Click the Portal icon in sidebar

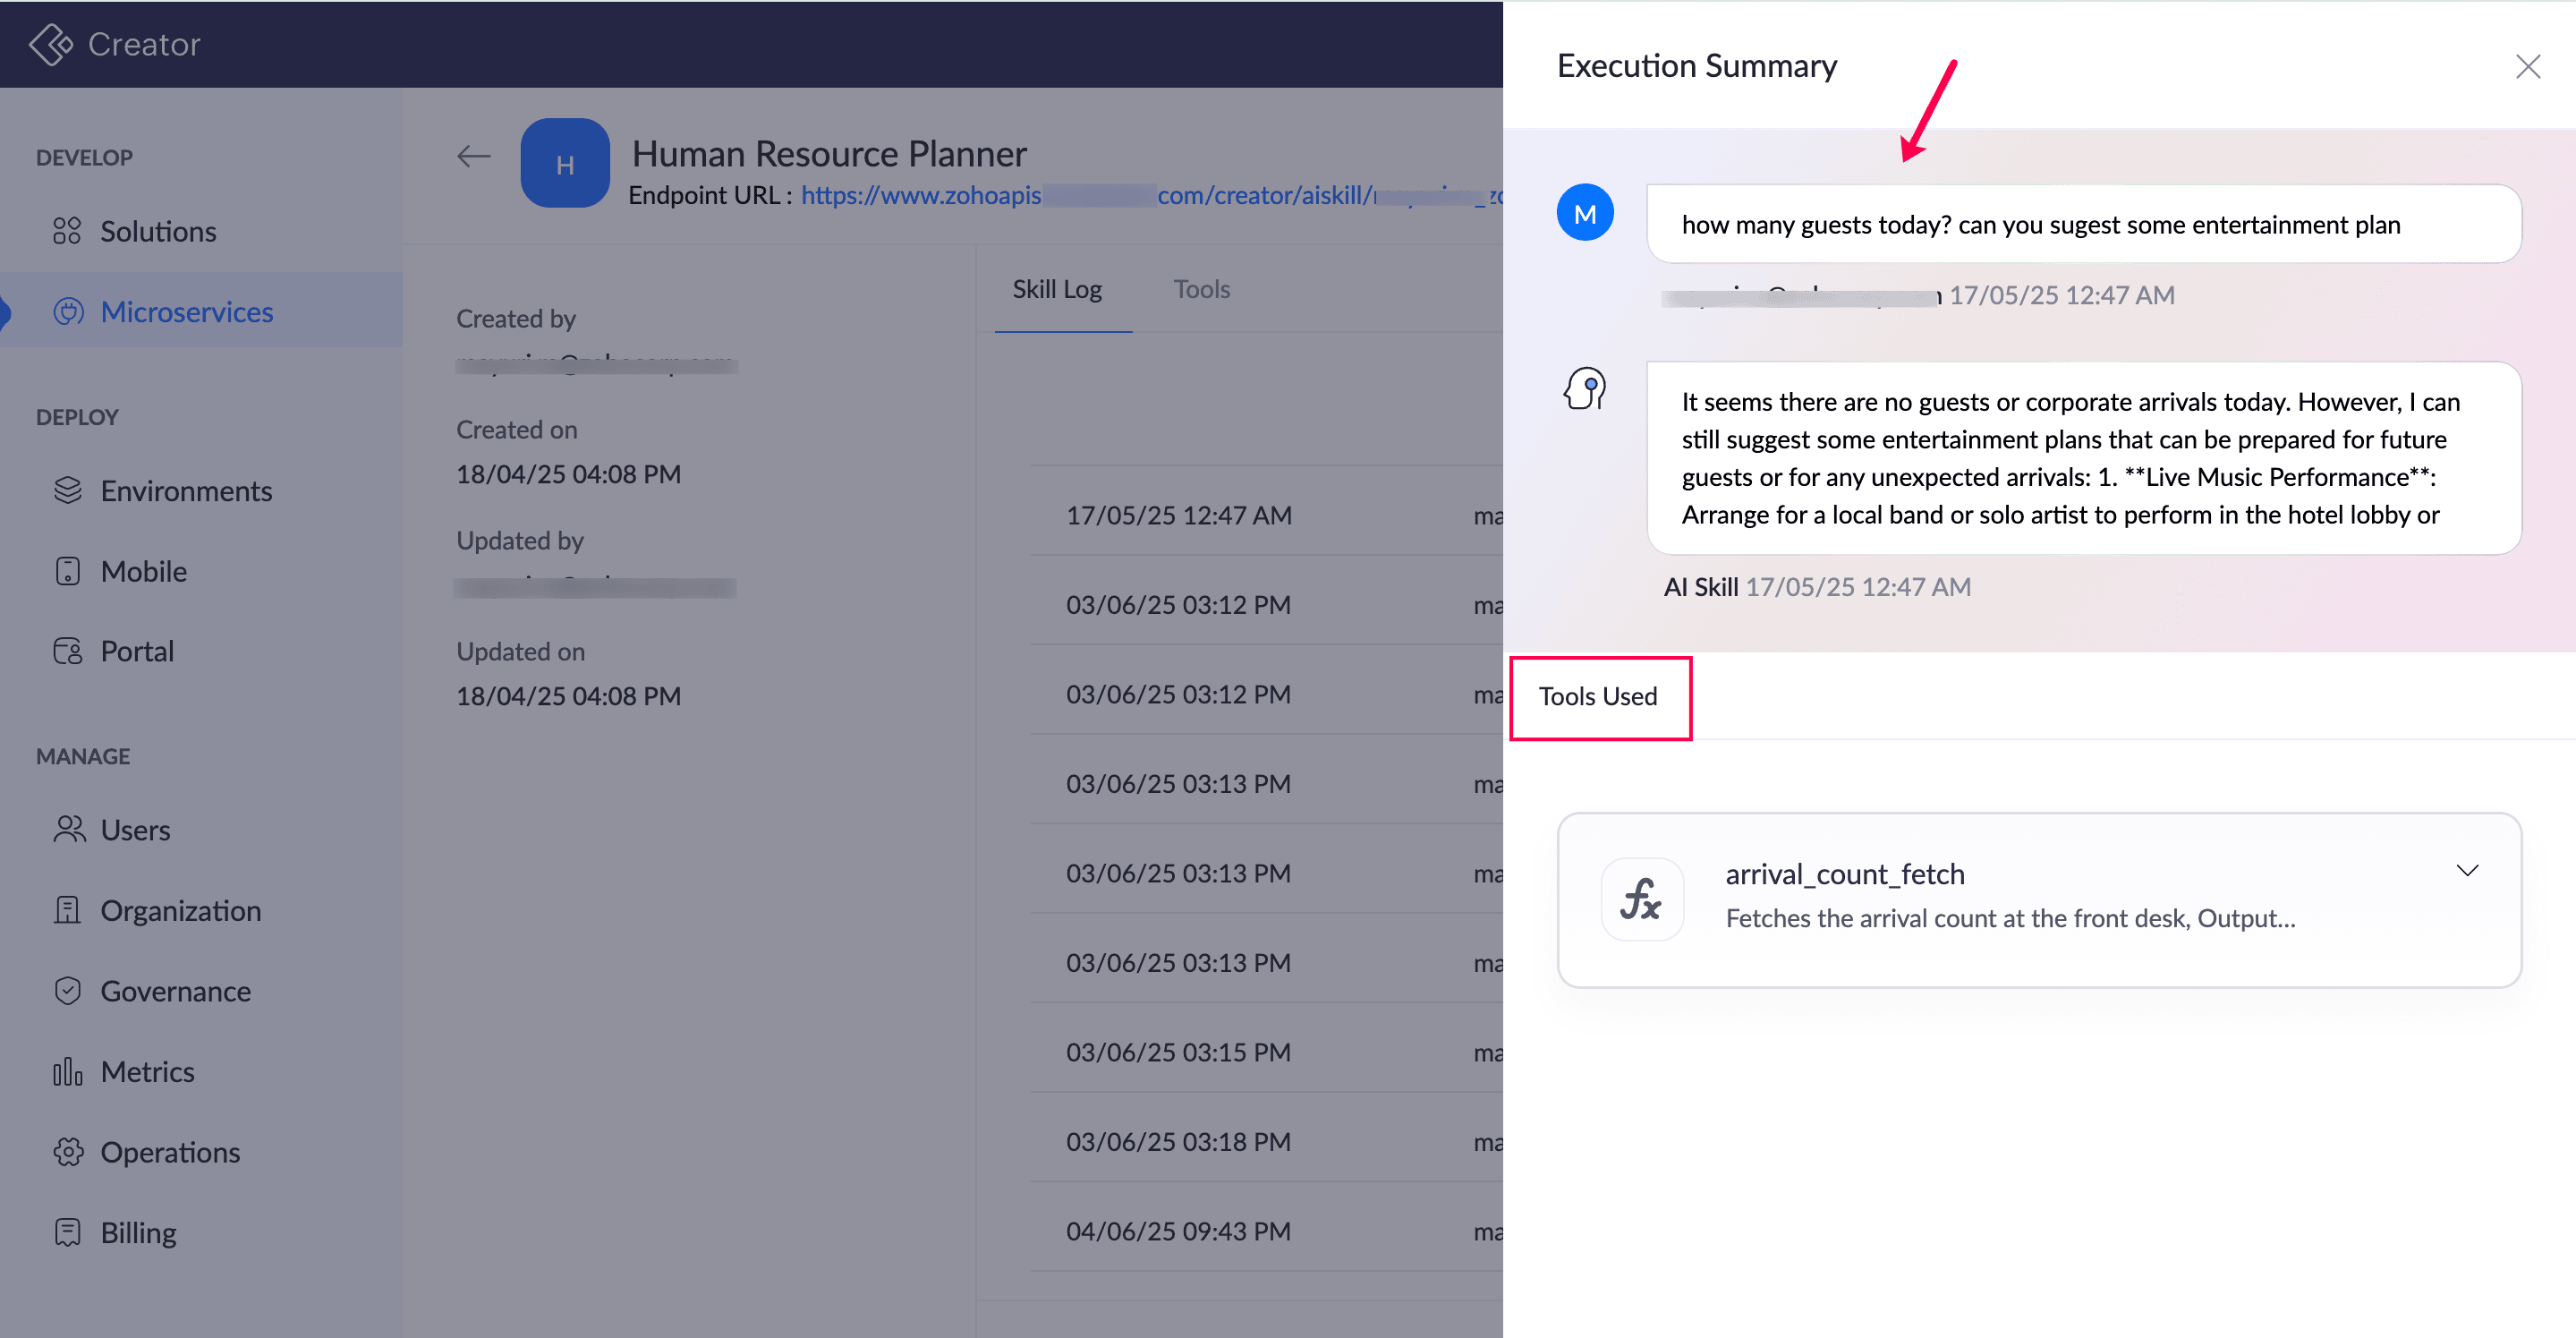click(x=67, y=651)
